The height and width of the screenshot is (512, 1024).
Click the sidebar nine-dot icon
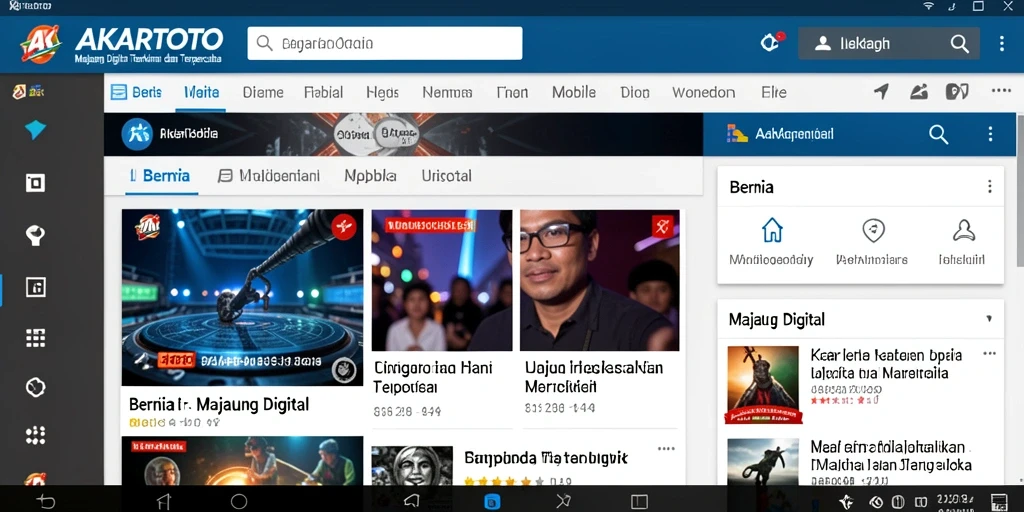[x=35, y=435]
